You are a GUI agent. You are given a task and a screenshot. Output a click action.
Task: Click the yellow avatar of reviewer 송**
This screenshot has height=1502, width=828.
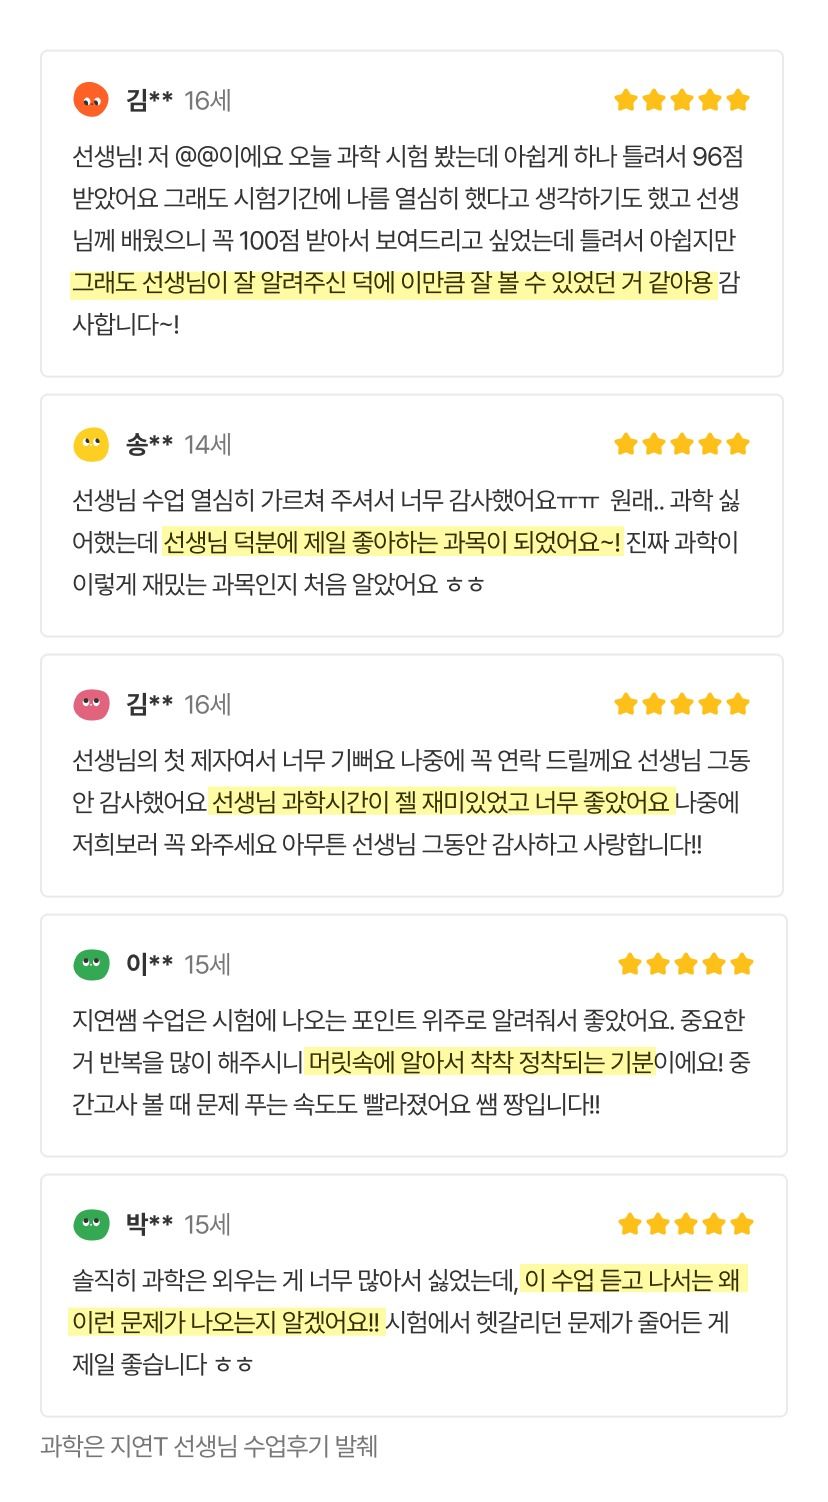91,444
